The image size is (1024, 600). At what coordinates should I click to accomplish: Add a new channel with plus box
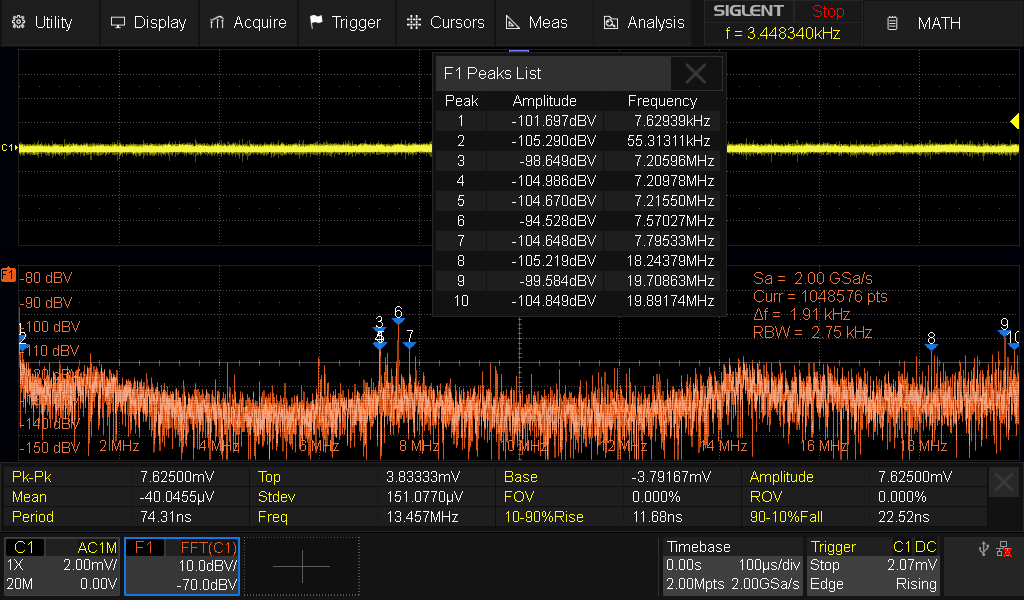coord(301,566)
